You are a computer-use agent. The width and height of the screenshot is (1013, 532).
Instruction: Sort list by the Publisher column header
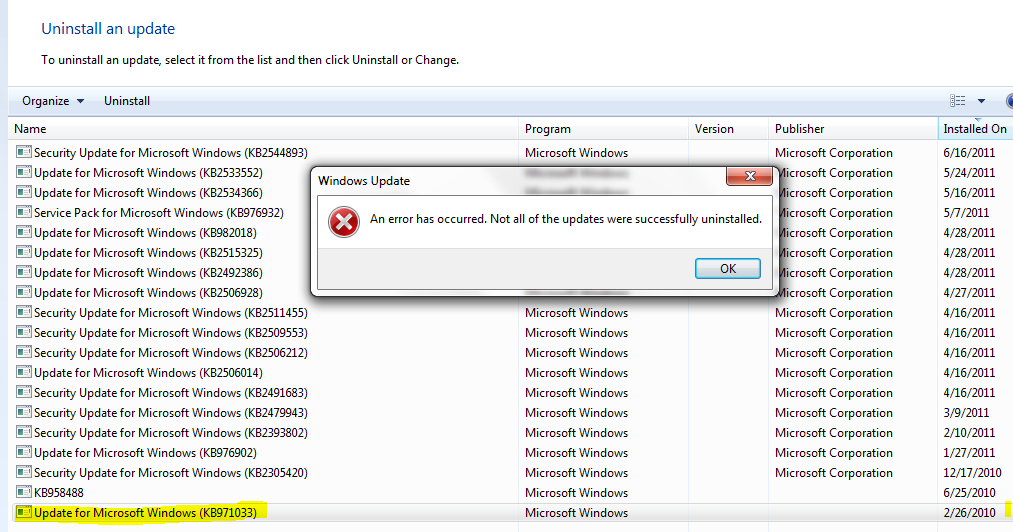[853, 129]
